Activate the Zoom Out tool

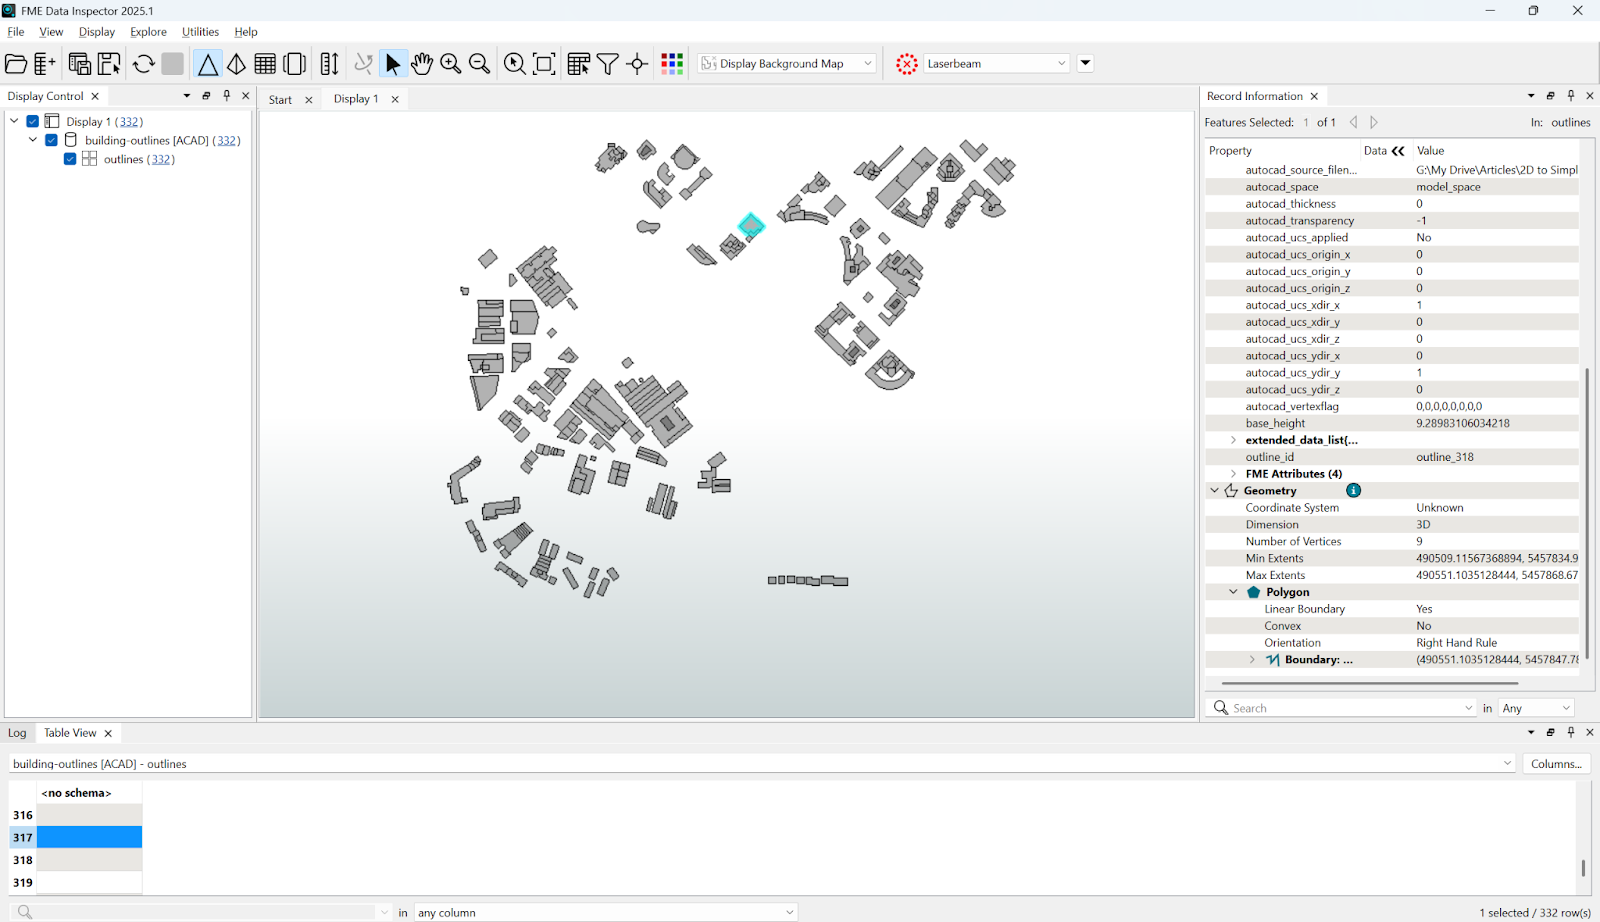(480, 63)
